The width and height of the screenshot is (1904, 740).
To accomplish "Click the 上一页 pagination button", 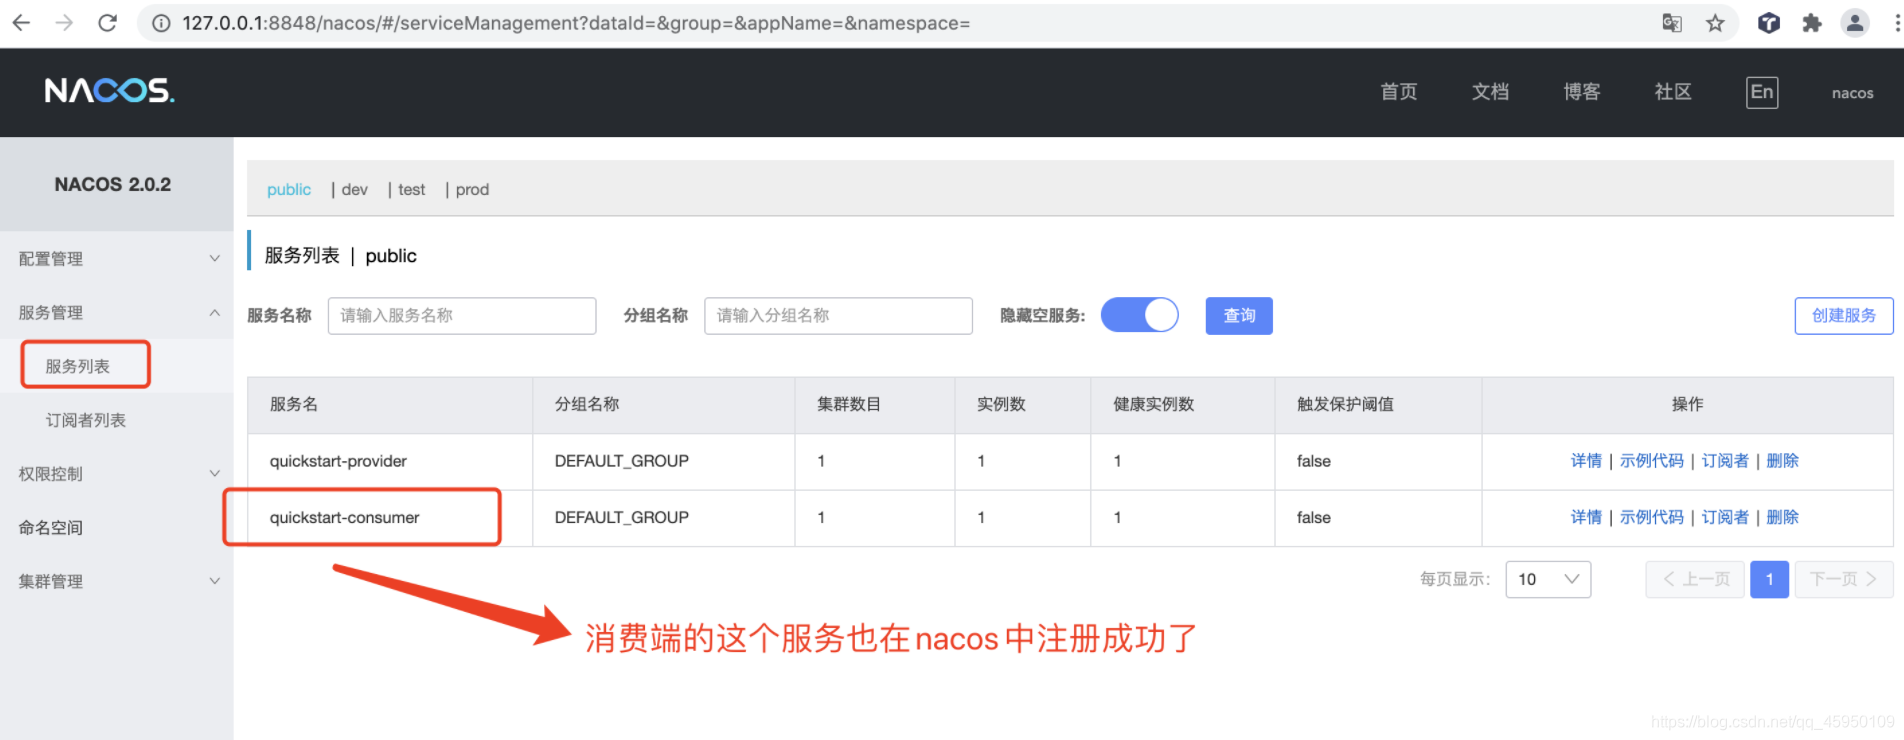I will point(1695,579).
